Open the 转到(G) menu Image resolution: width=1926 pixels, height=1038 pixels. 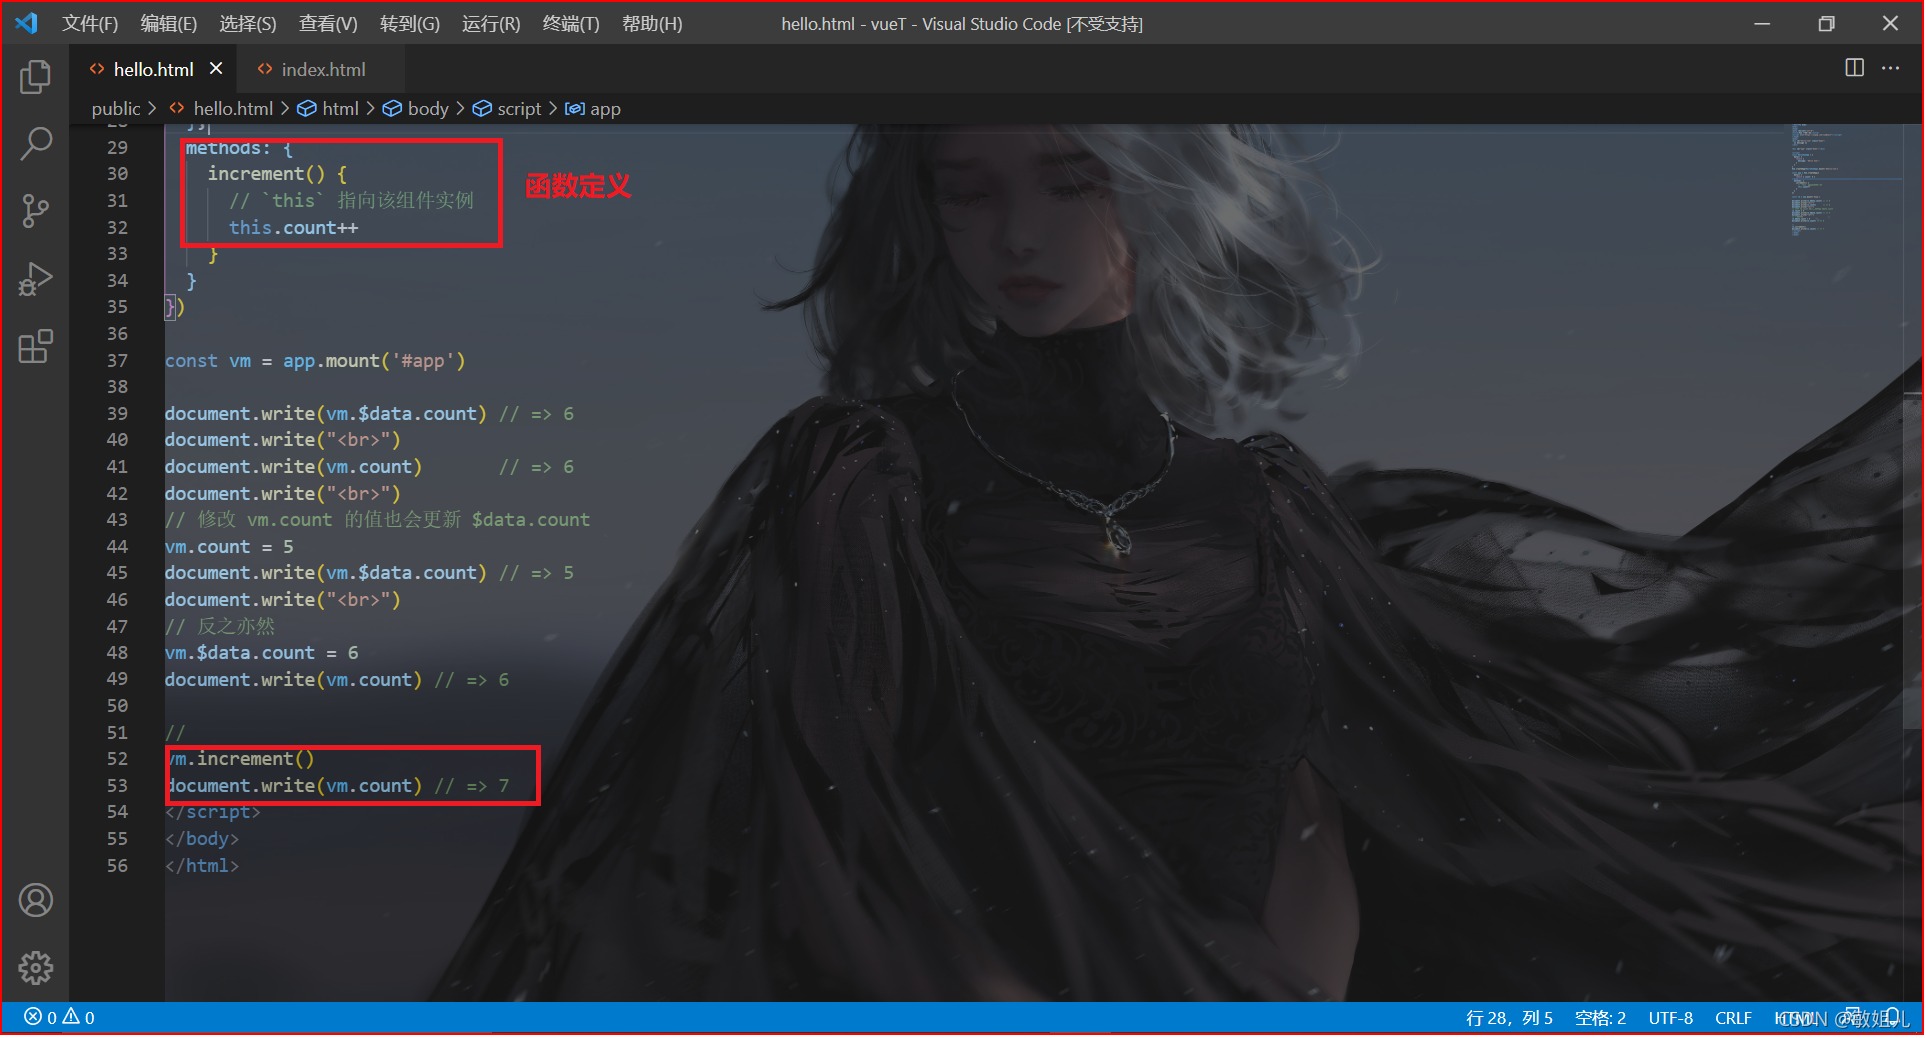coord(409,23)
